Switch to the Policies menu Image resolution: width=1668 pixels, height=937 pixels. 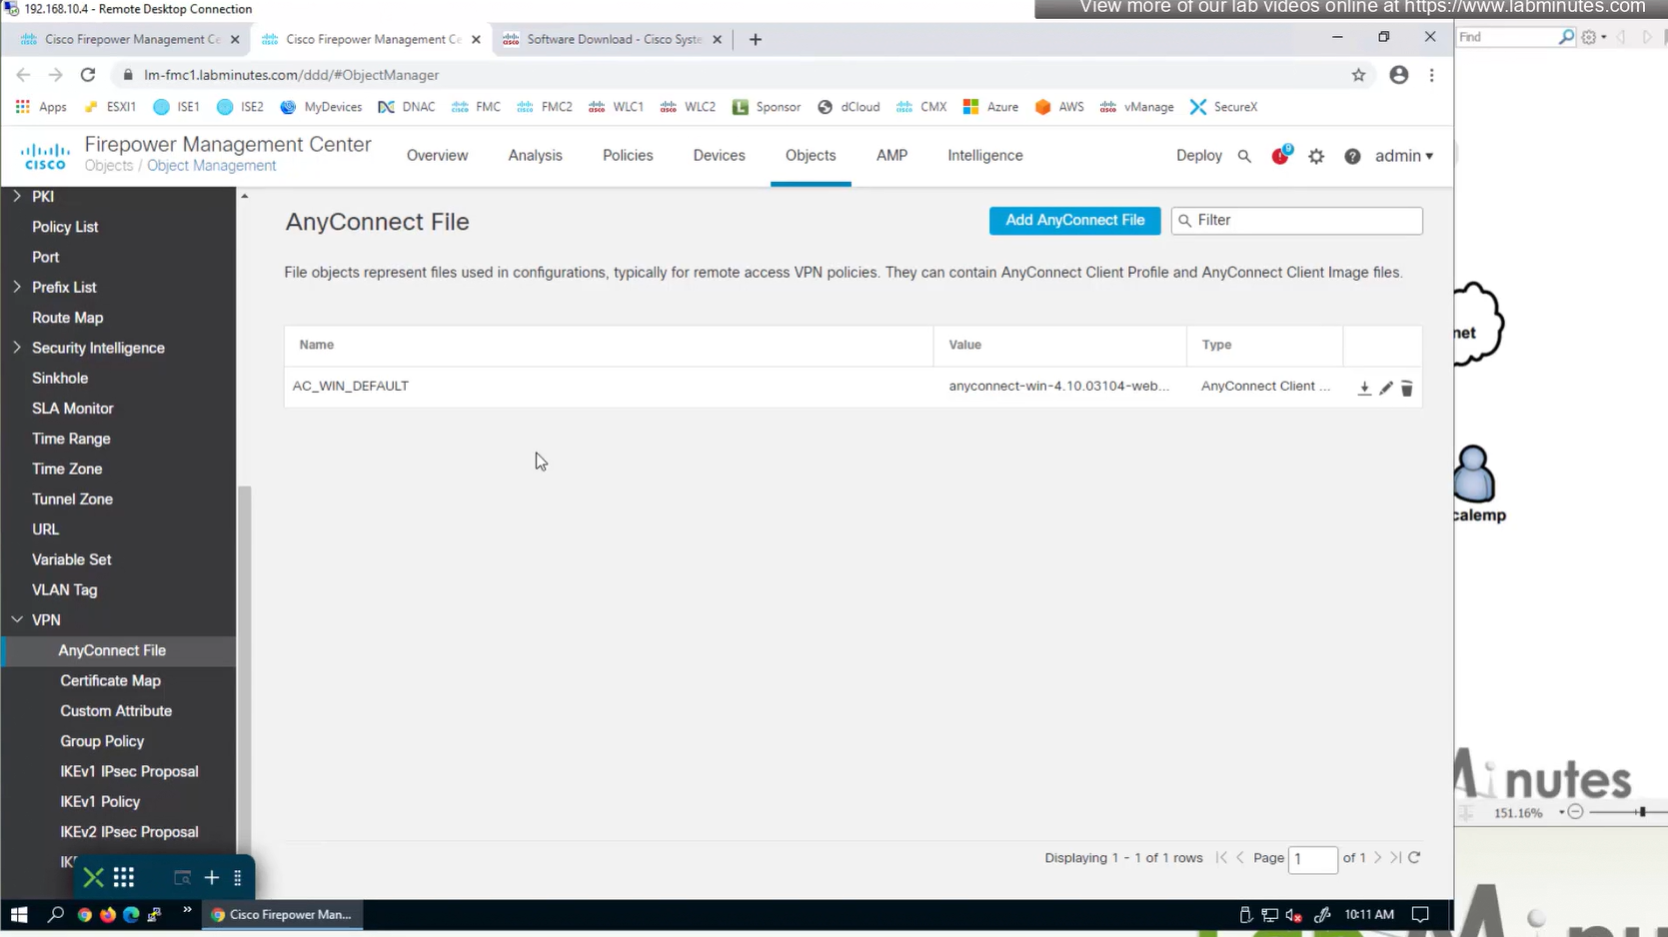pyautogui.click(x=627, y=156)
